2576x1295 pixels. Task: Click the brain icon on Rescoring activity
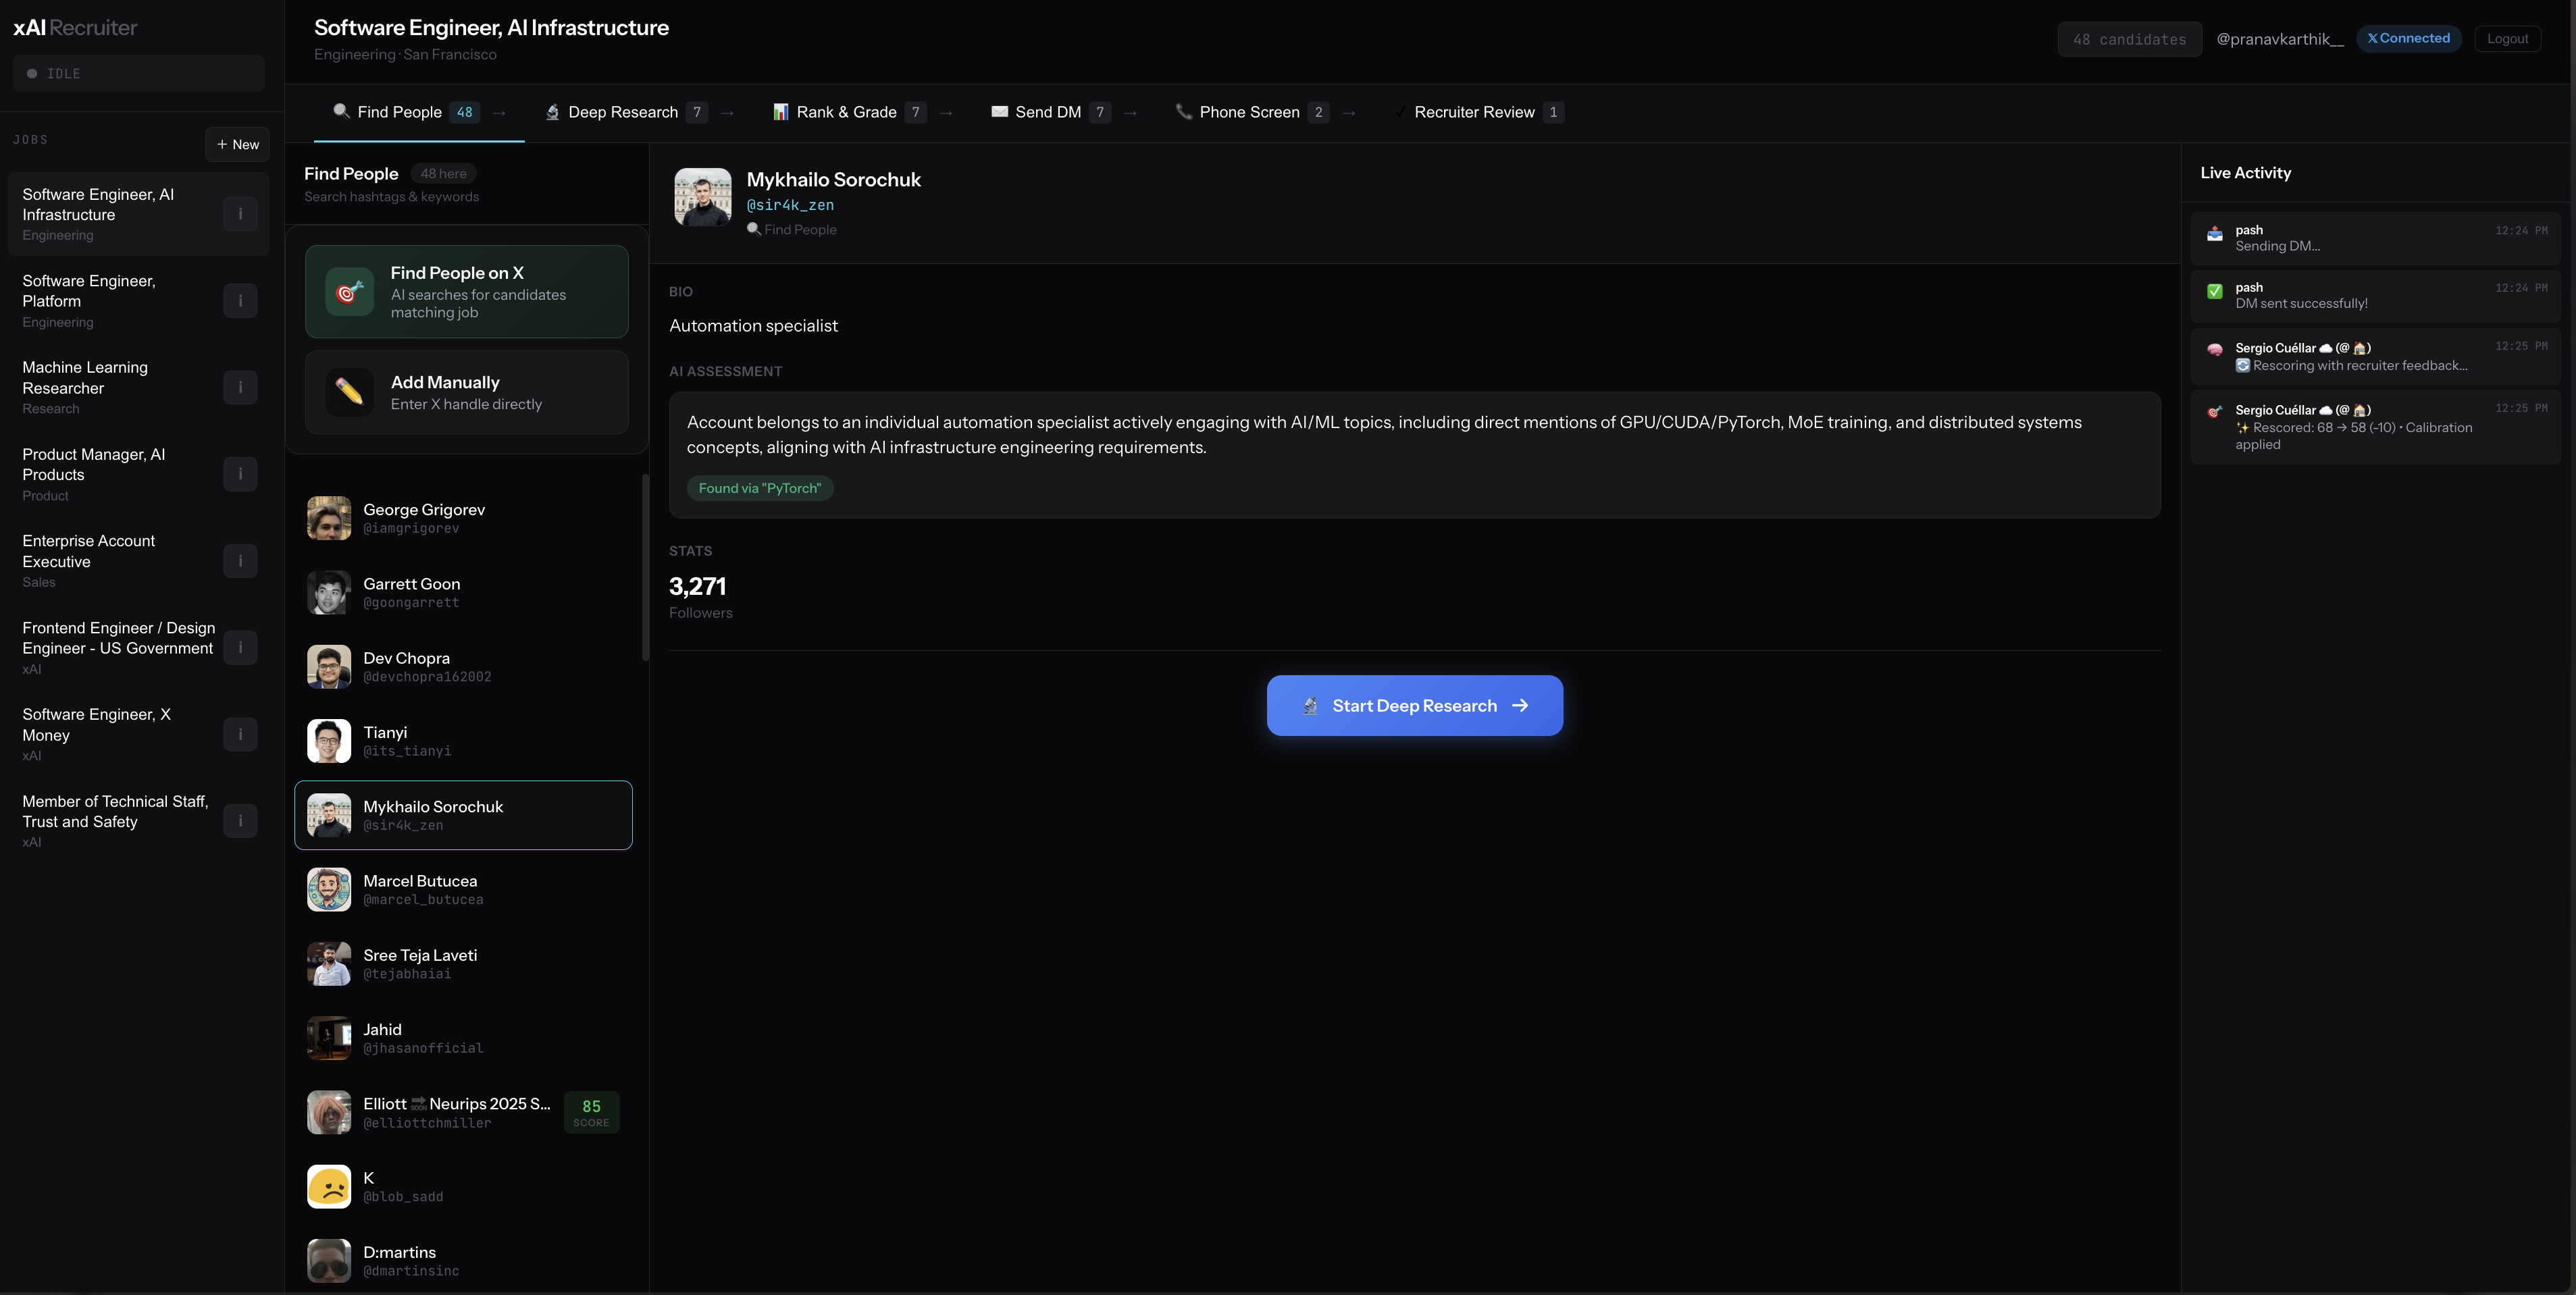2215,349
